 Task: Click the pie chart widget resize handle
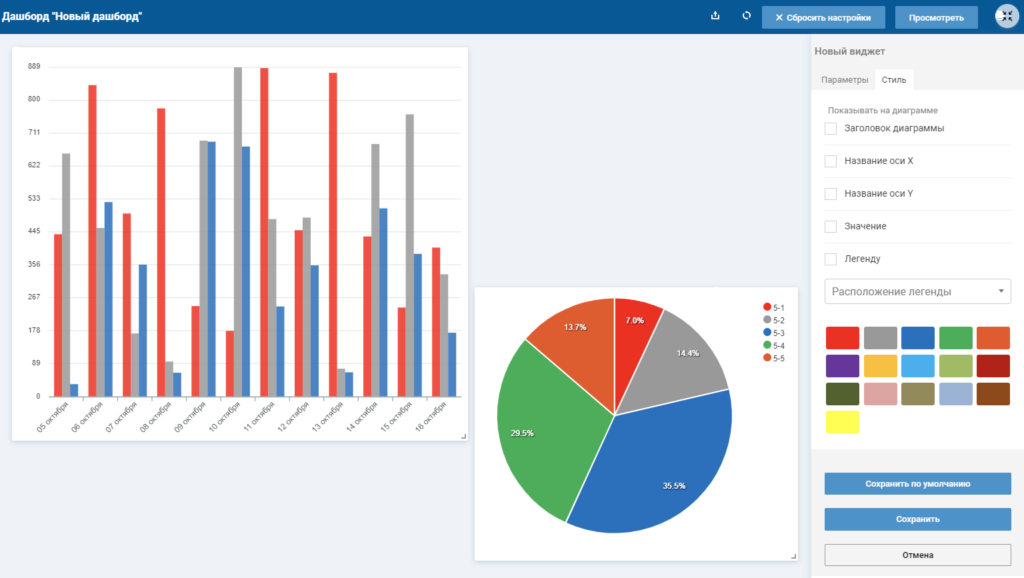tap(793, 556)
